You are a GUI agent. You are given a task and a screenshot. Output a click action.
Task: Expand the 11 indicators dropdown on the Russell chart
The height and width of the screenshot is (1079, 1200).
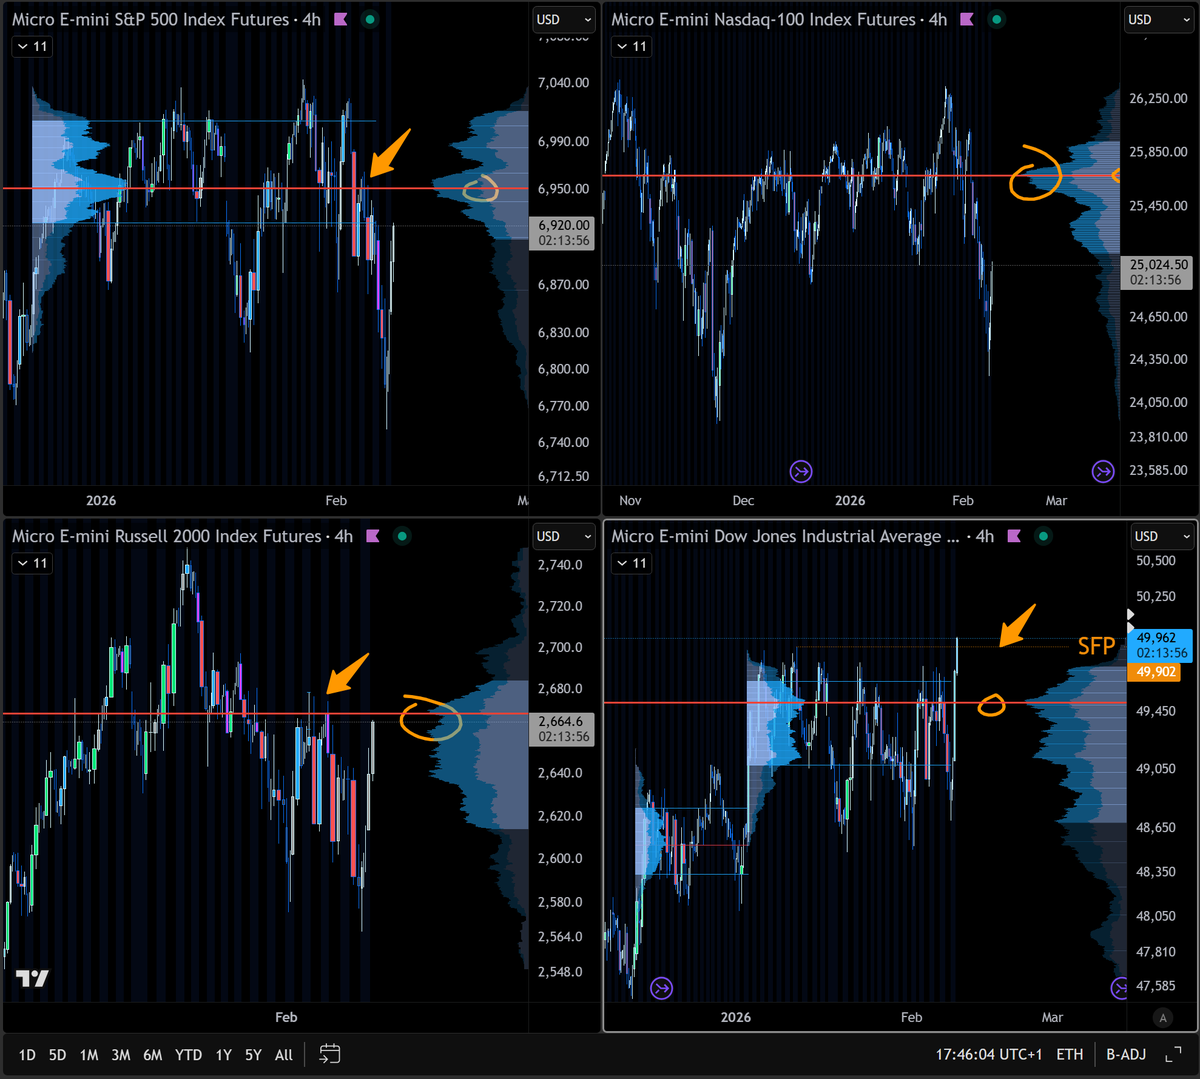coord(31,562)
